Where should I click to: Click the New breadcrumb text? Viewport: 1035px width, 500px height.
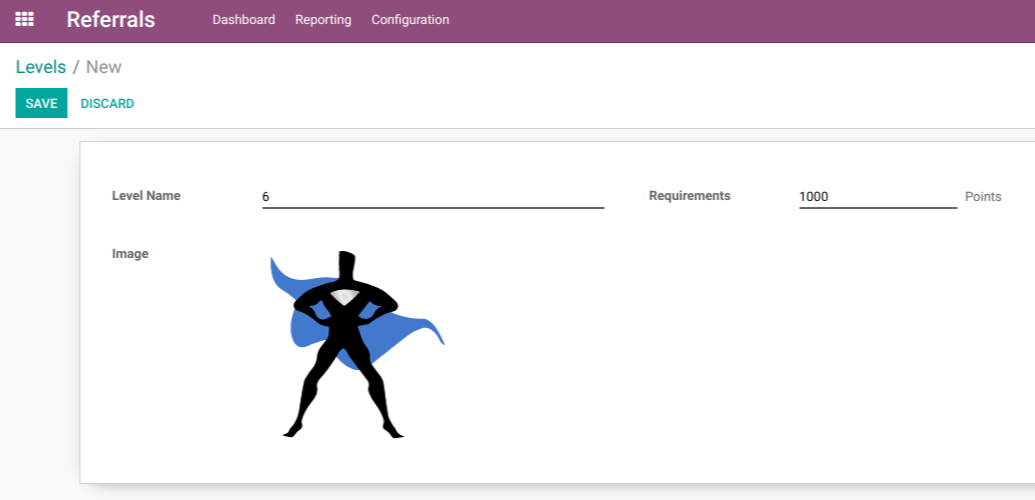(x=104, y=67)
